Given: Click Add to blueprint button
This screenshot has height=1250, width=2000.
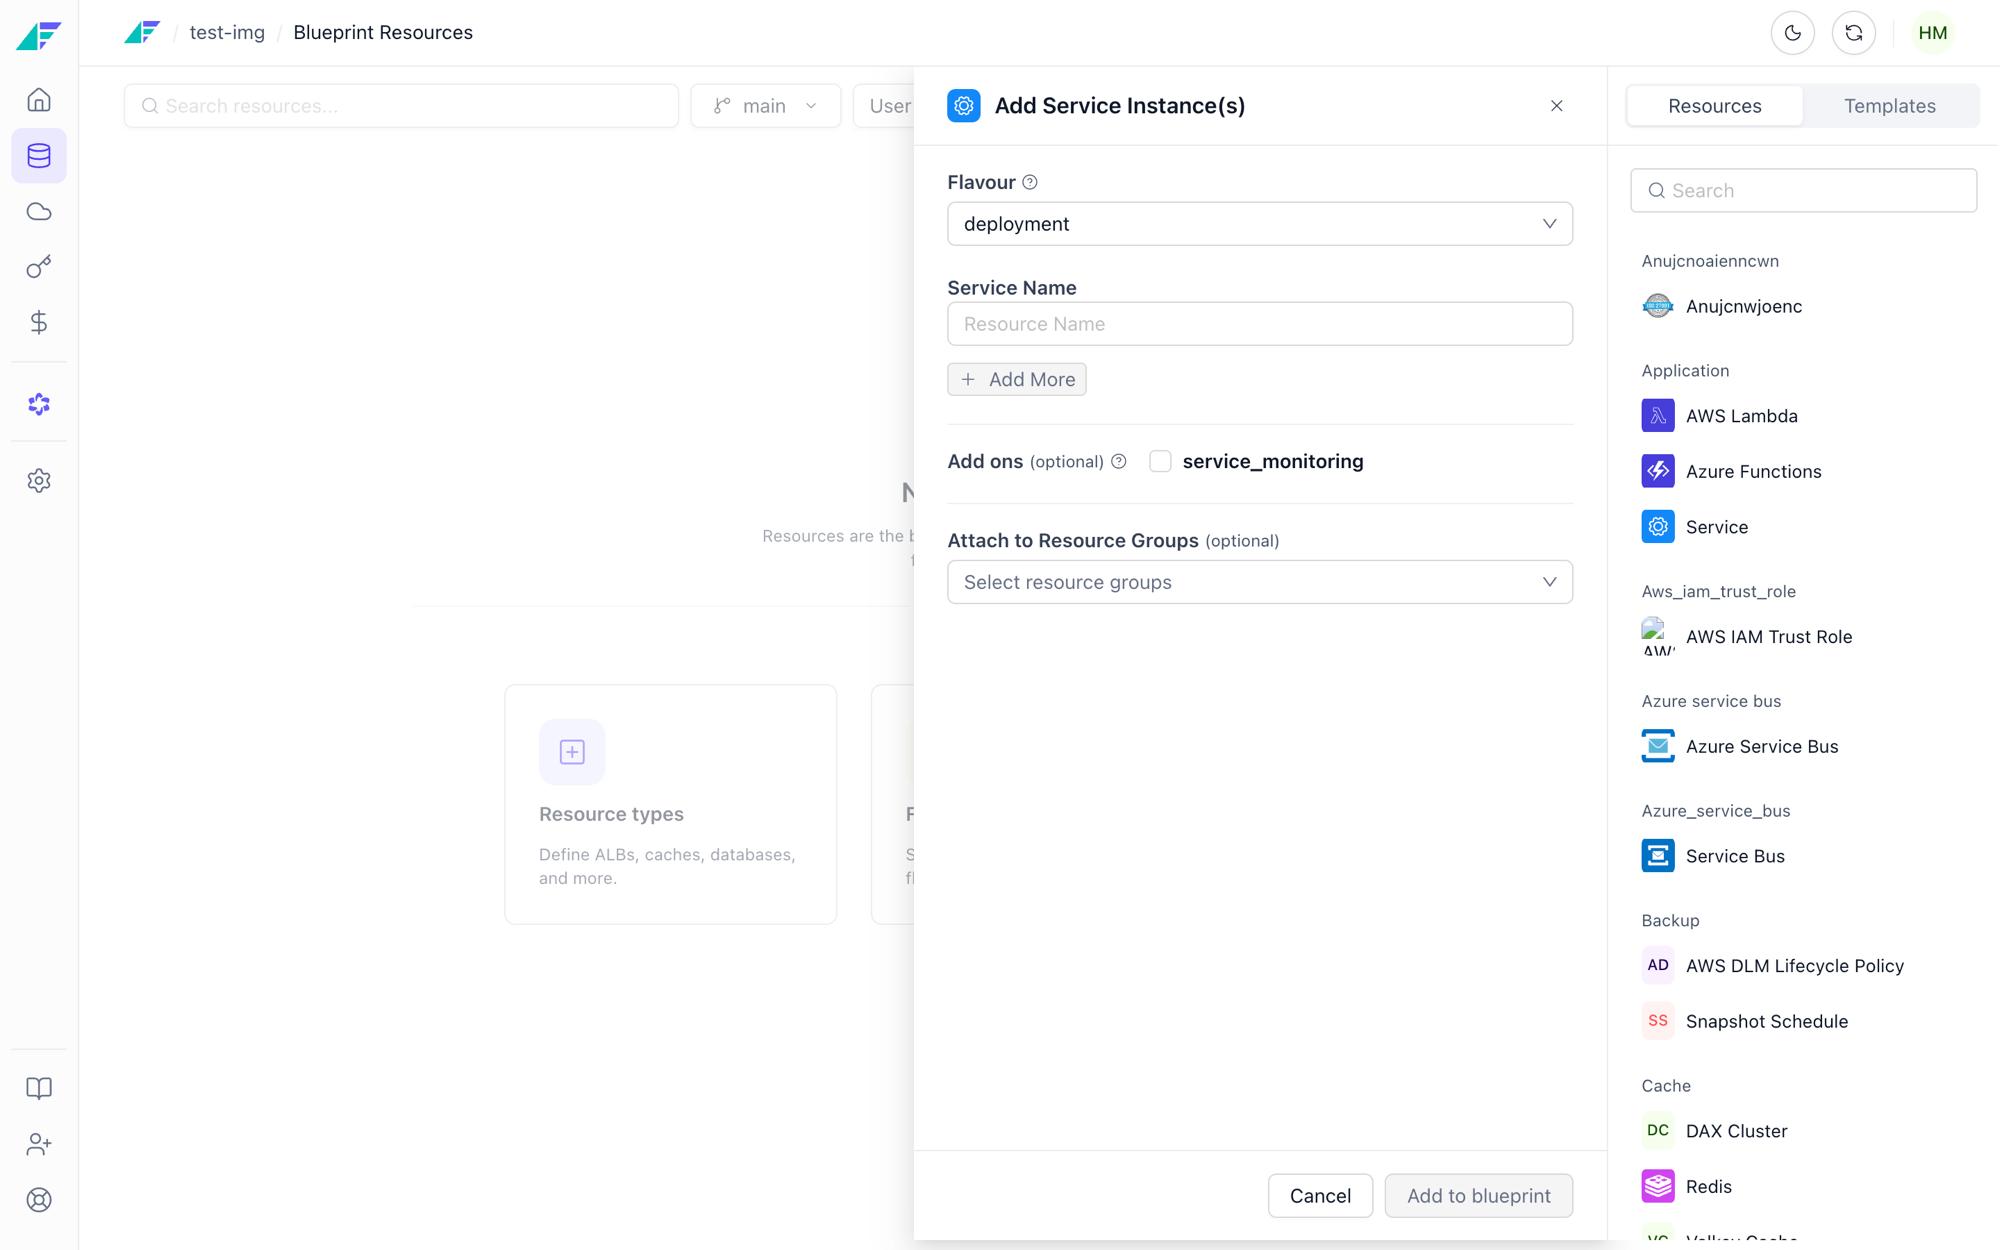Looking at the screenshot, I should [x=1478, y=1196].
